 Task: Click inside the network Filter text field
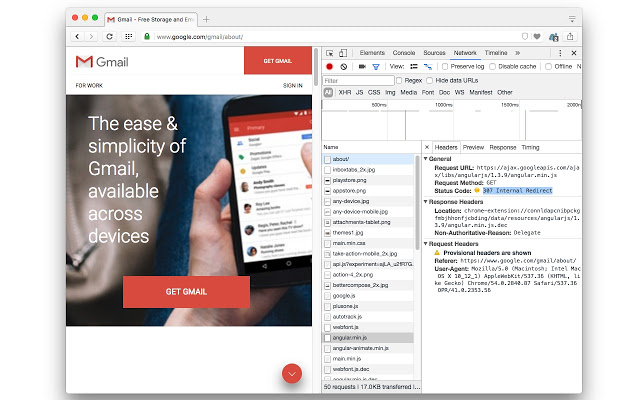click(358, 80)
